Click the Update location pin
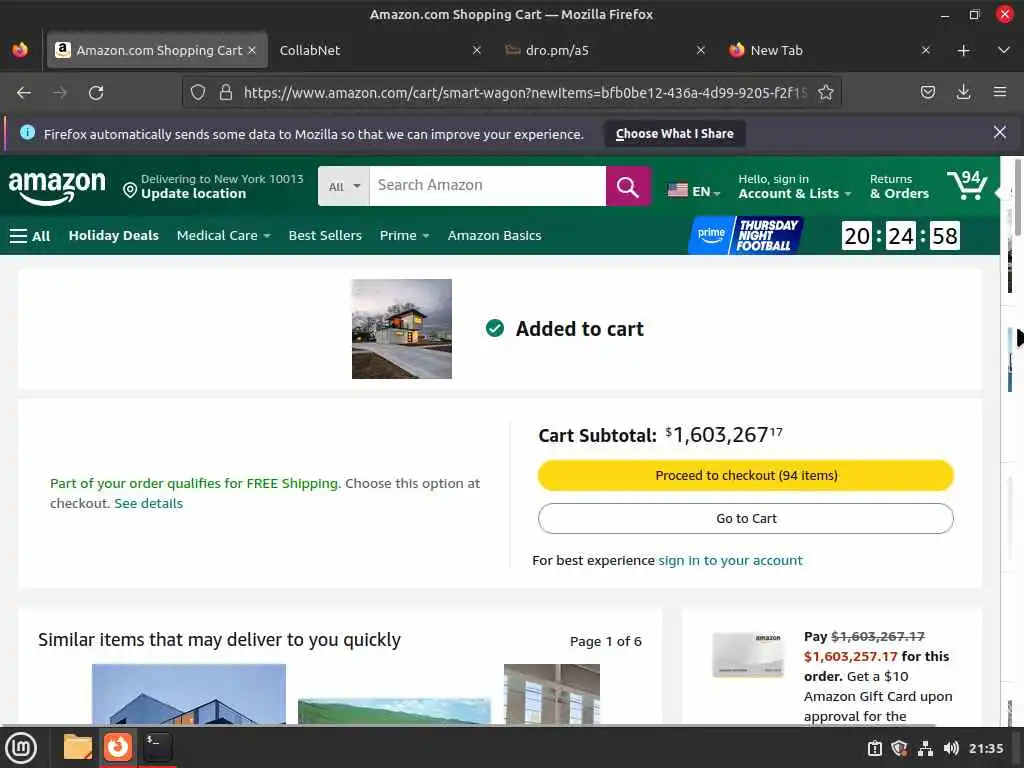The height and width of the screenshot is (768, 1024). click(x=130, y=190)
